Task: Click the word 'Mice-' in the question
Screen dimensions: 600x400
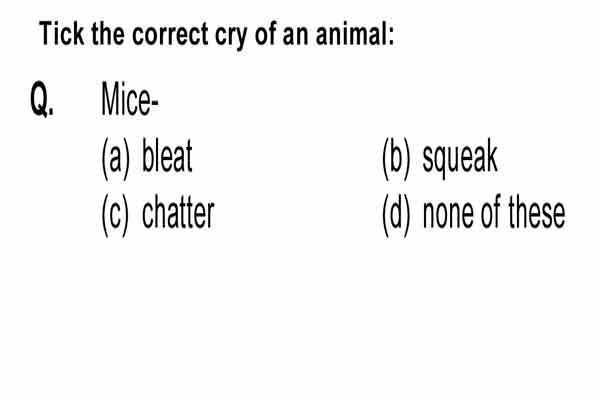Action: point(130,100)
